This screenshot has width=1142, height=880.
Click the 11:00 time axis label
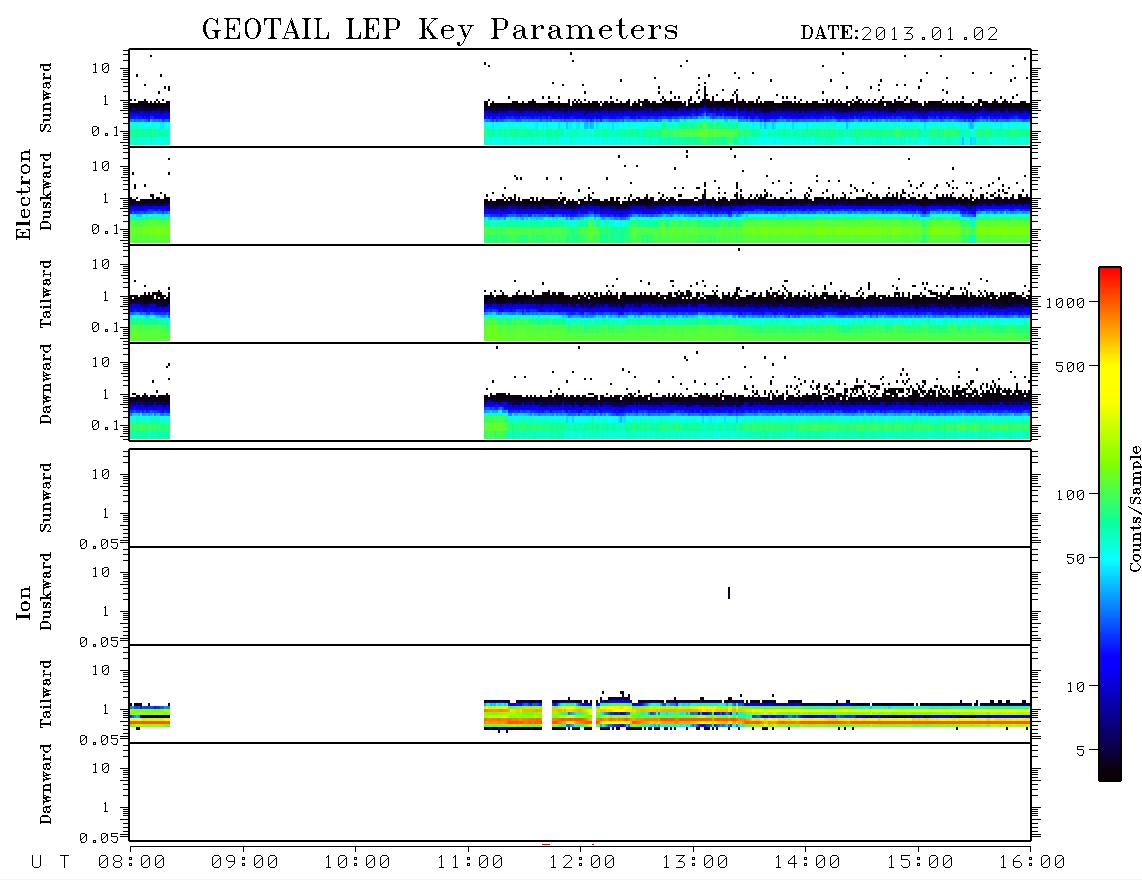click(470, 863)
